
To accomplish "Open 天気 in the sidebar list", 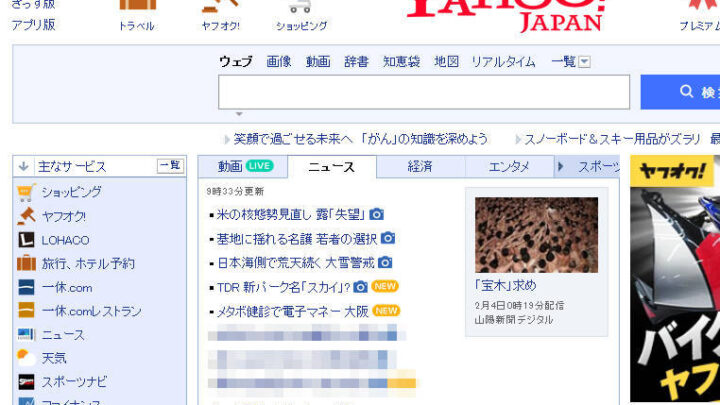I will pyautogui.click(x=54, y=358).
